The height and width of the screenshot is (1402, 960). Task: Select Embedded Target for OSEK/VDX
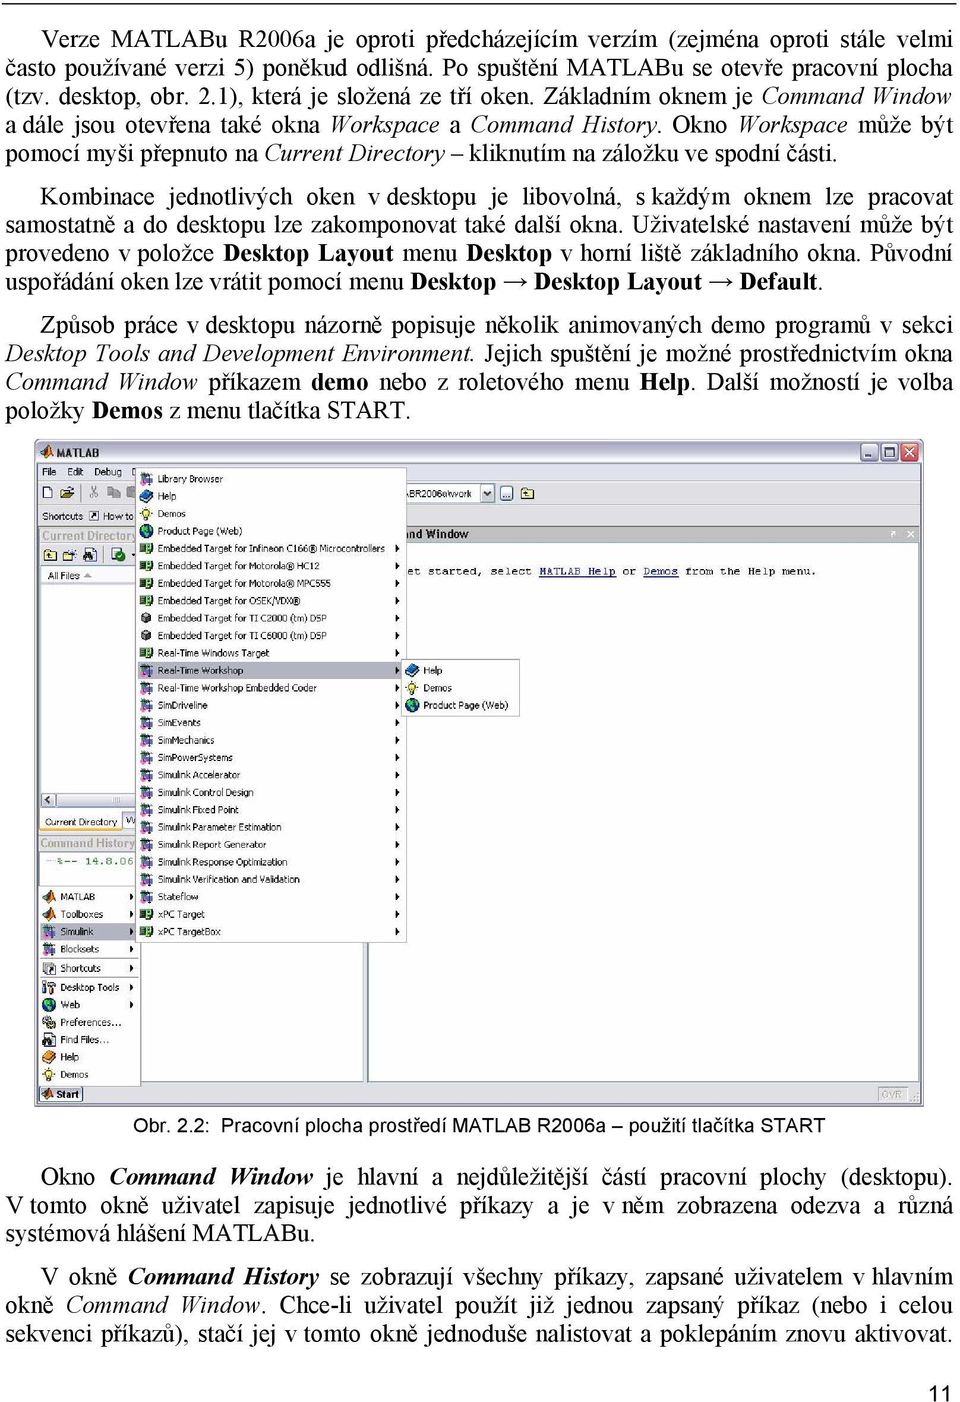pos(272,601)
